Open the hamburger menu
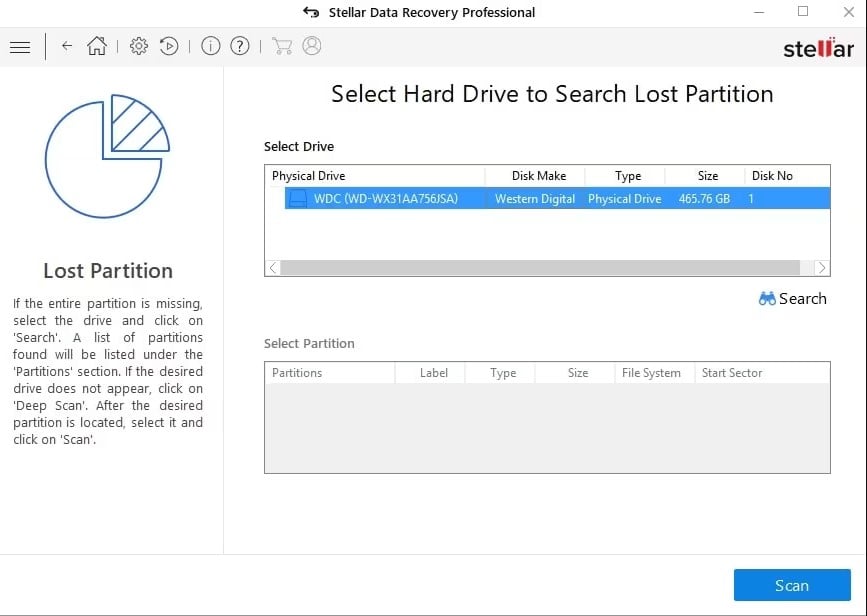Screen dimensions: 867x616 tap(20, 46)
